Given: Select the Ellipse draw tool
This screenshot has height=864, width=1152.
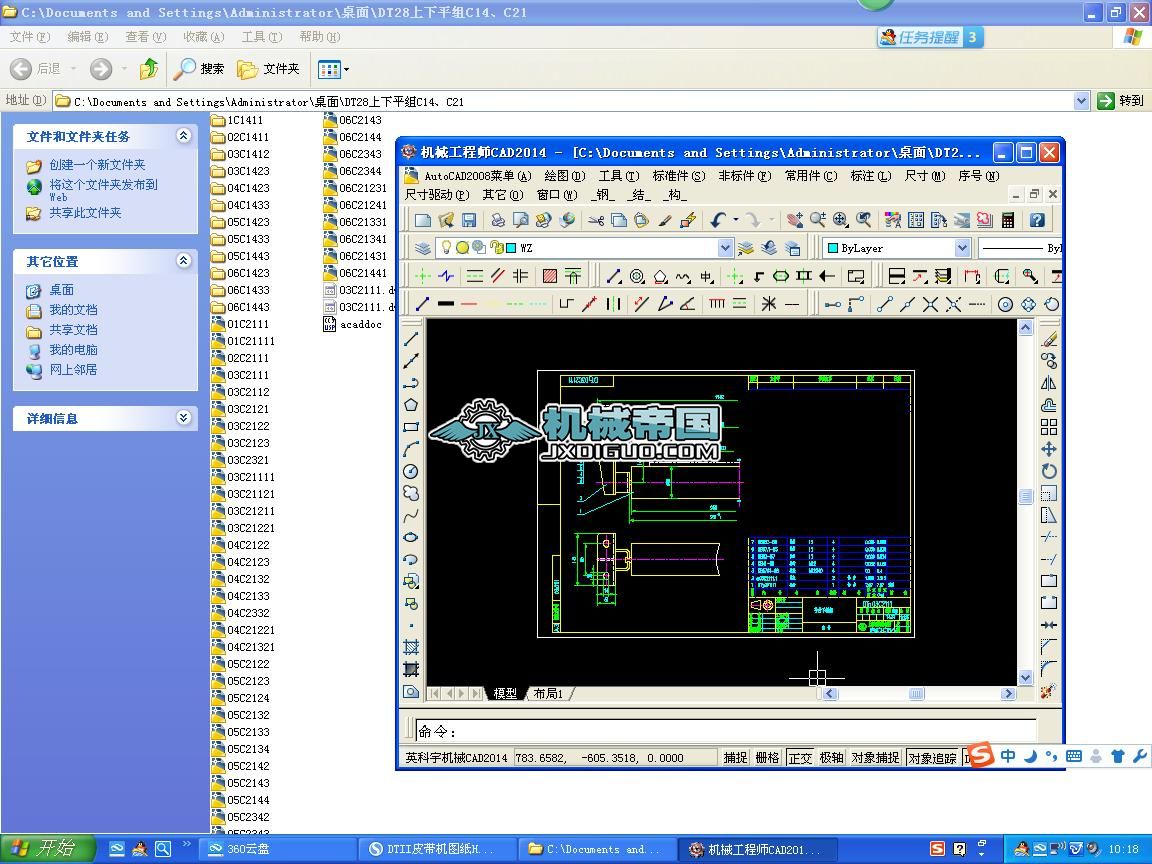Looking at the screenshot, I should point(411,537).
